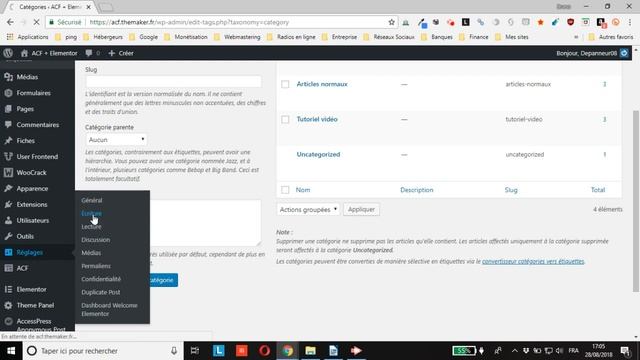Open the WordPress logo menu in admin bar
Image resolution: width=640 pixels, height=360 pixels.
pyautogui.click(x=8, y=53)
